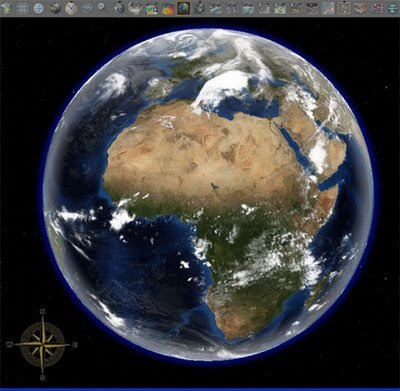Image resolution: width=400 pixels, height=391 pixels.
Task: Click the red dotted pattern toolbar icon
Action: pyautogui.click(x=377, y=8)
